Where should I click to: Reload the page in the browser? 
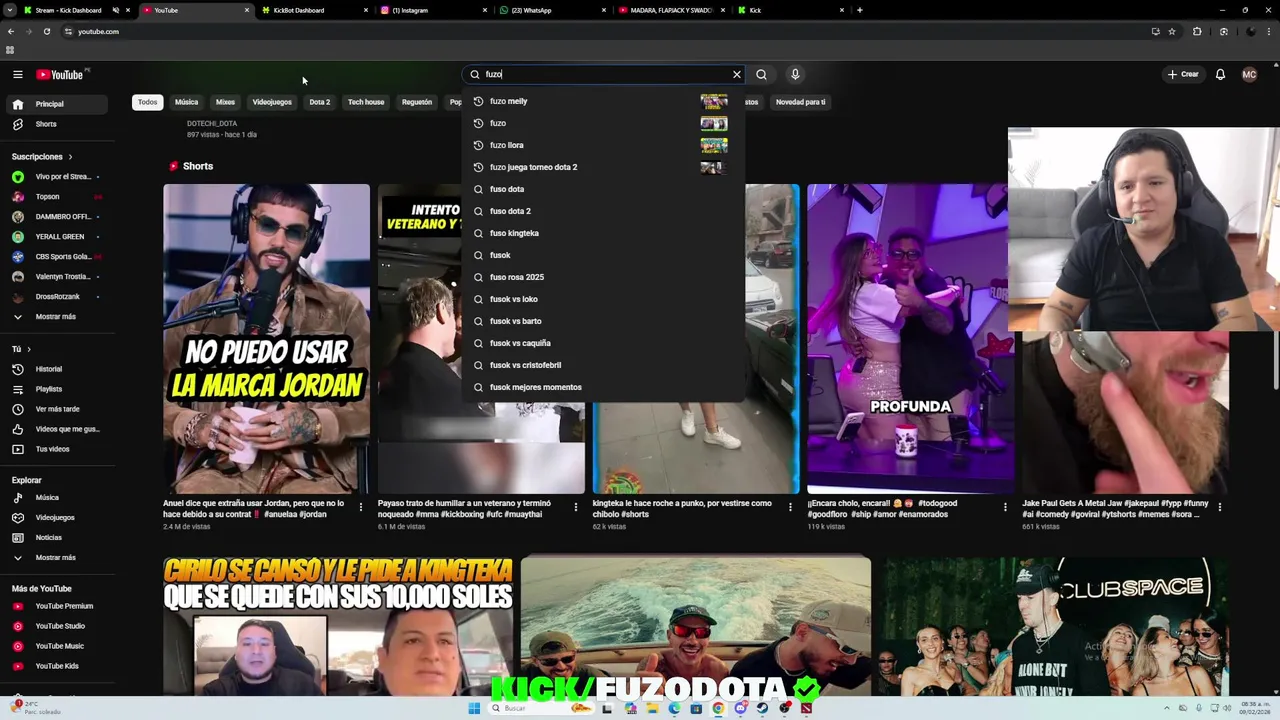tap(46, 31)
